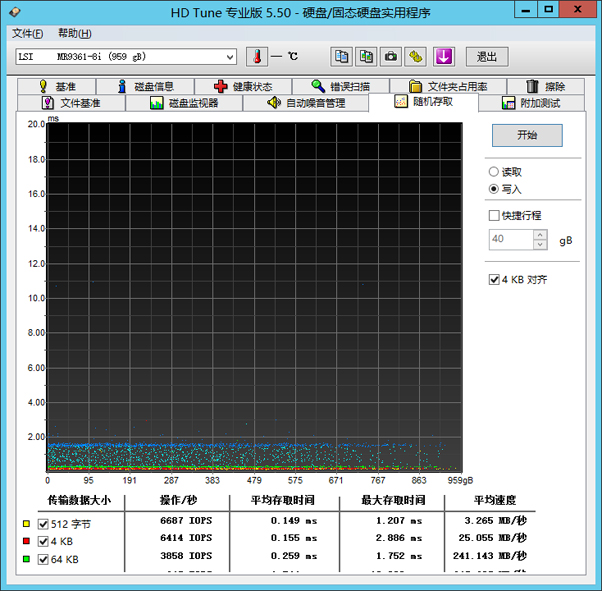
Task: Click the 操作/秒 column header
Action: pyautogui.click(x=178, y=500)
